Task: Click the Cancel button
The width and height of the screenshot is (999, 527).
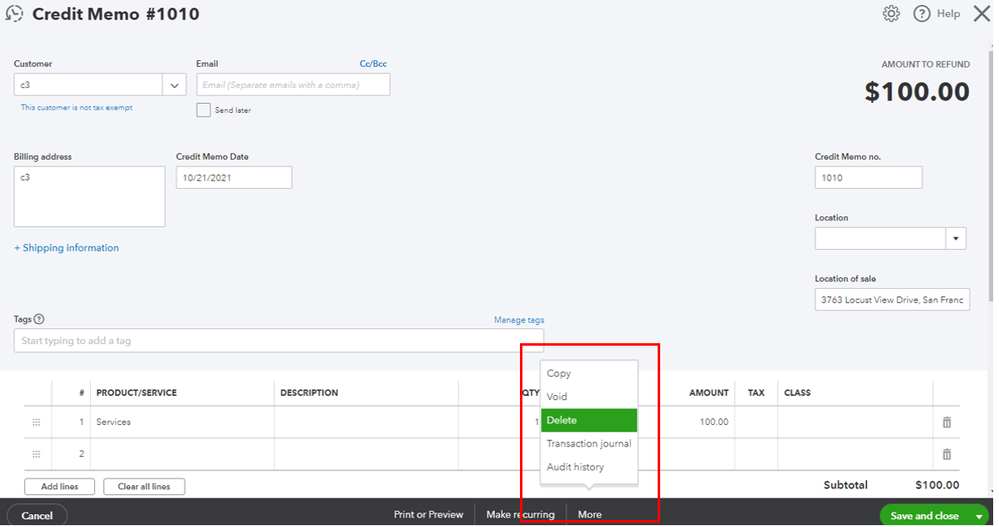Action: click(37, 515)
